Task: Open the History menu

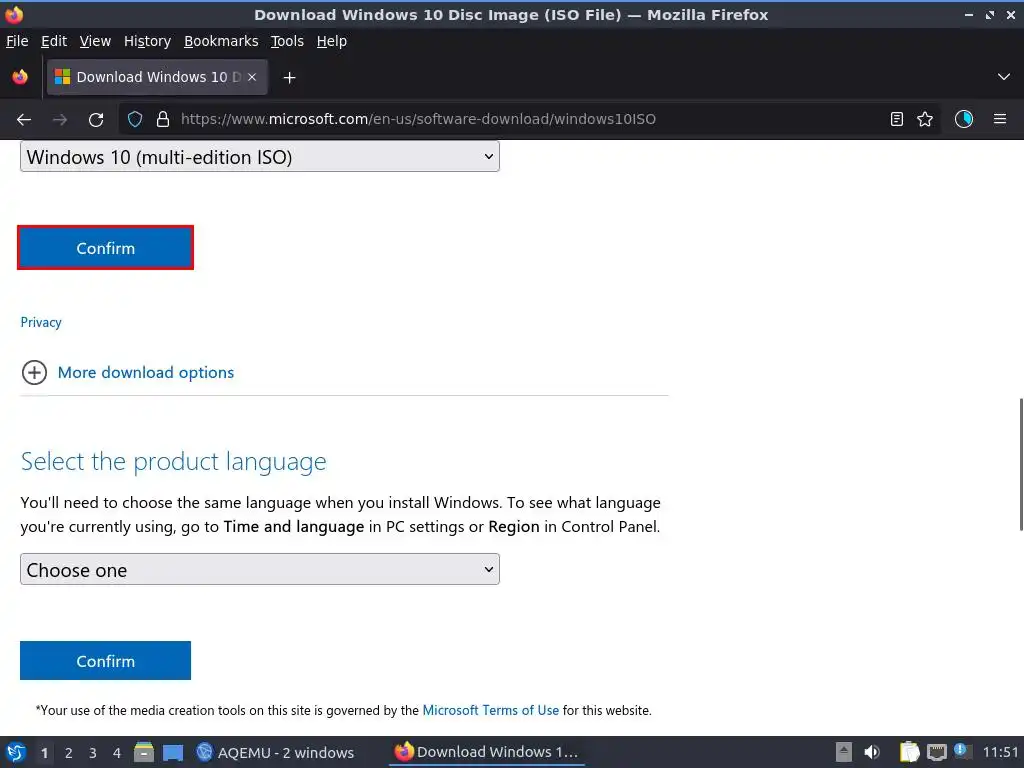Action: (x=147, y=41)
